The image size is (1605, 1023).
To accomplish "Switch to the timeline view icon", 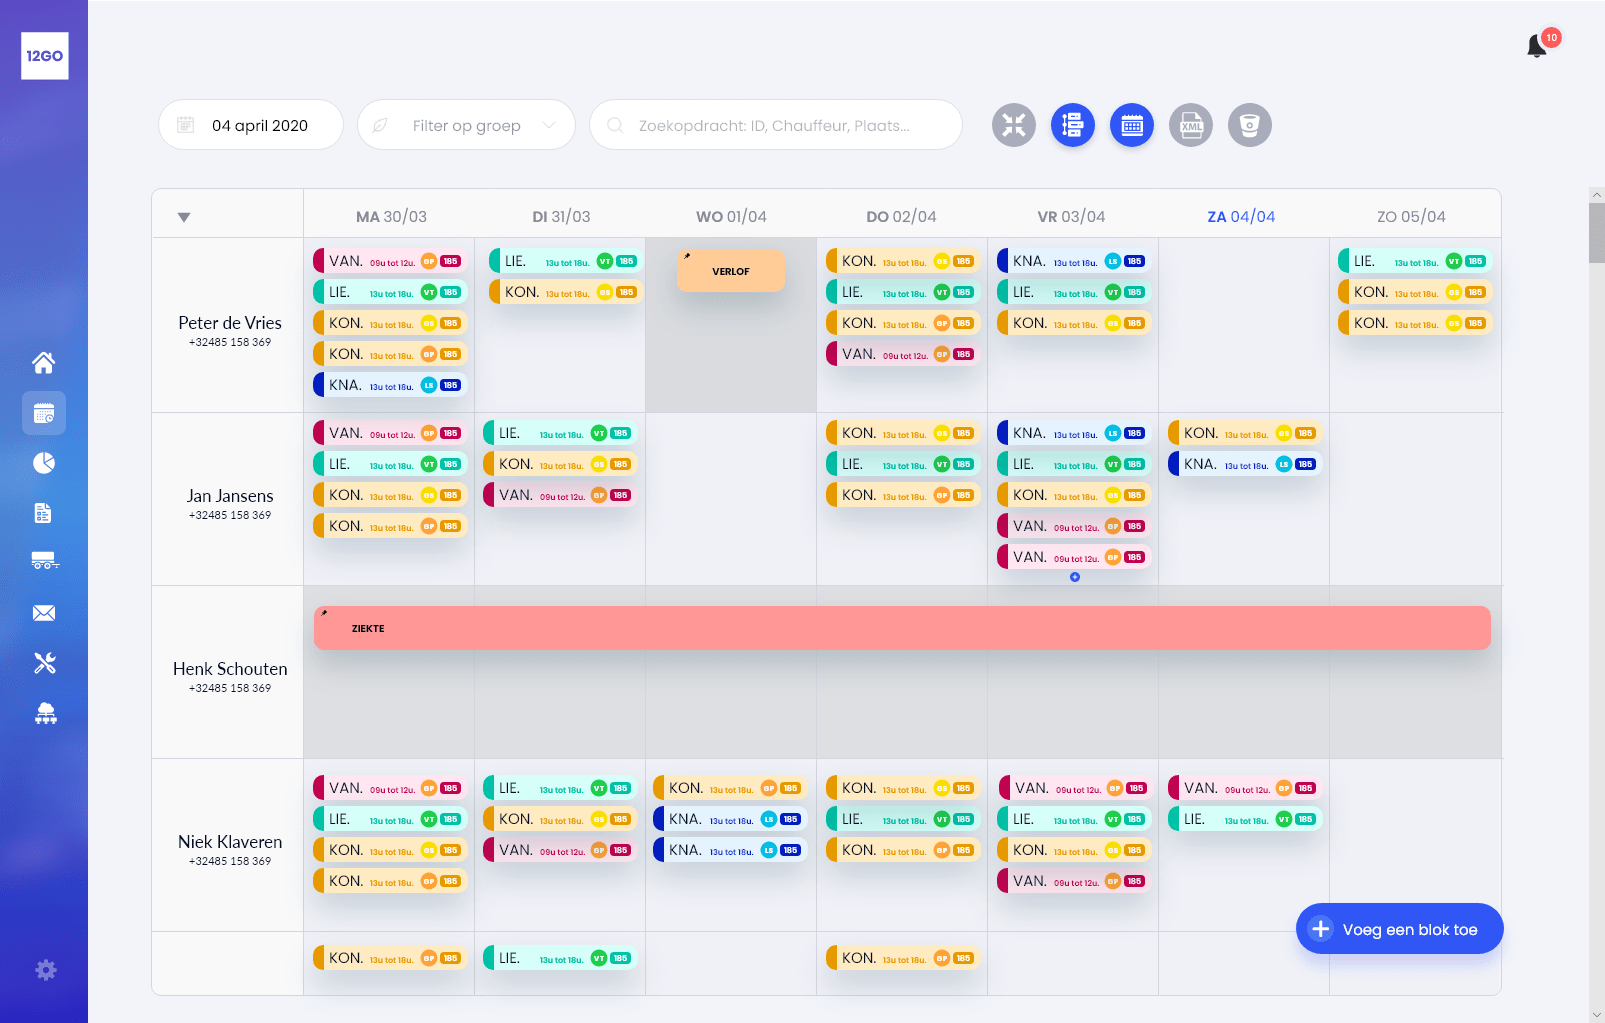I will 1072,125.
